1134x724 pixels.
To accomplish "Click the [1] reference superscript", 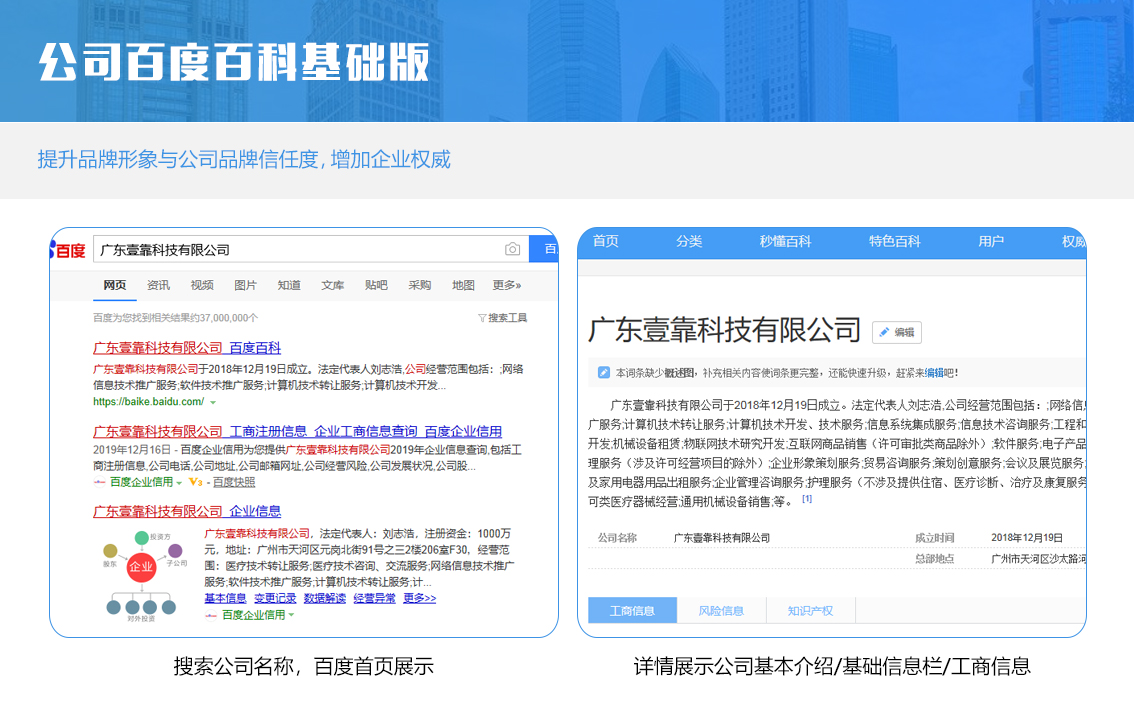I will coord(807,498).
